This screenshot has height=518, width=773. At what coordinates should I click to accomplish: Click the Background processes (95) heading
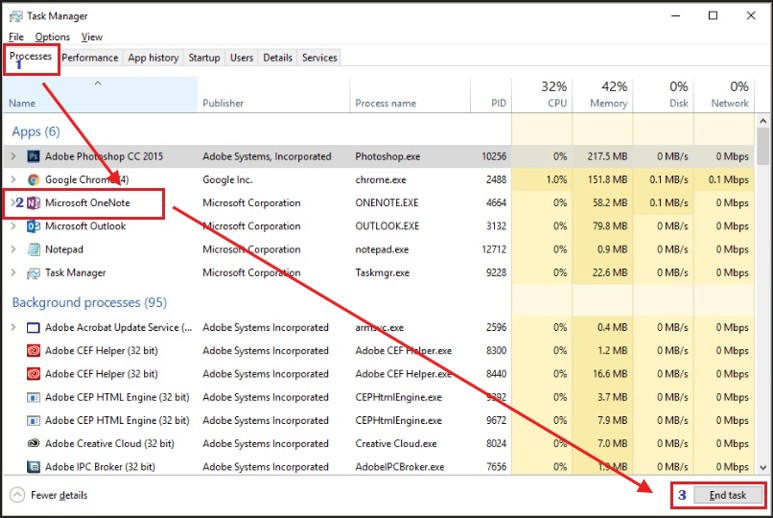(89, 302)
